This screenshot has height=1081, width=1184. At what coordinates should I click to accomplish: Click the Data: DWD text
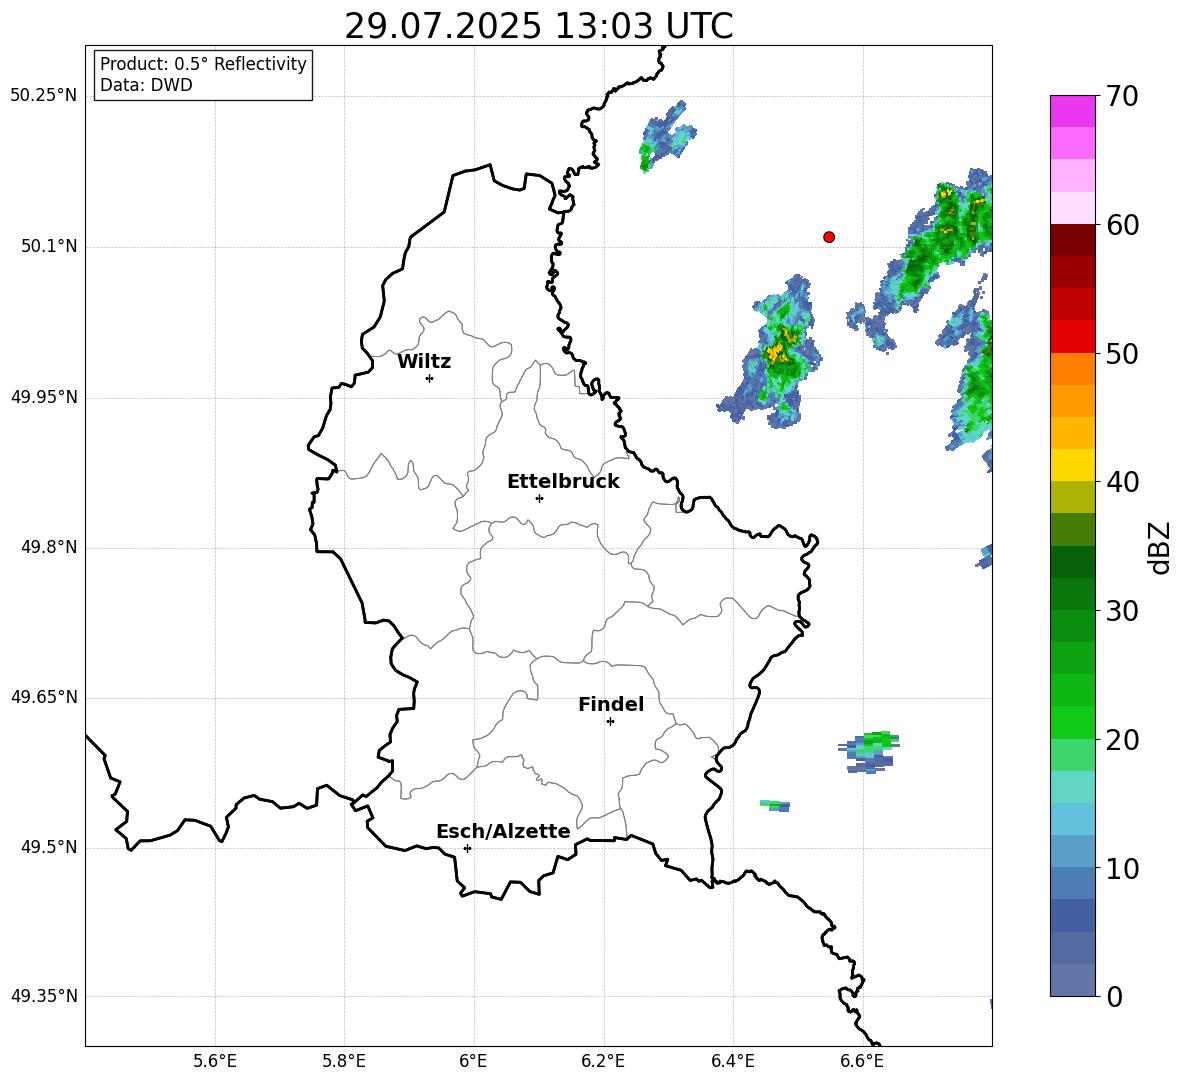146,85
